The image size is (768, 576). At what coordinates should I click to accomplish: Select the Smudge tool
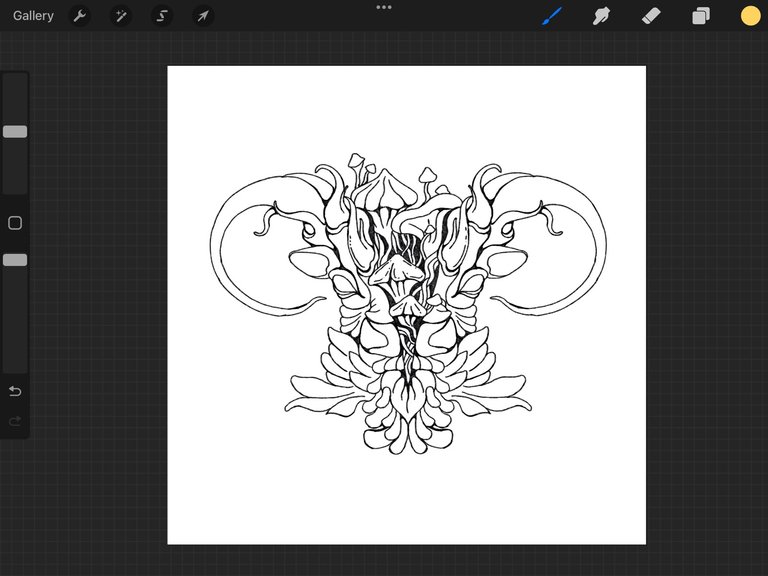coord(601,16)
